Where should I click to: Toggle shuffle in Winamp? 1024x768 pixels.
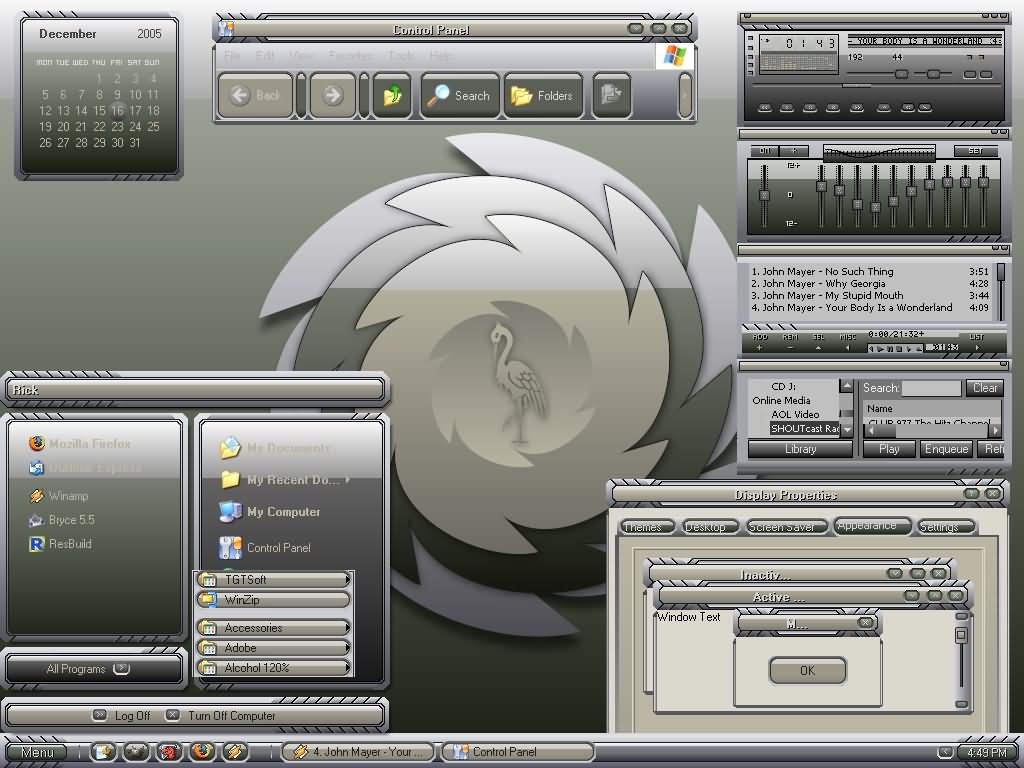coord(908,107)
